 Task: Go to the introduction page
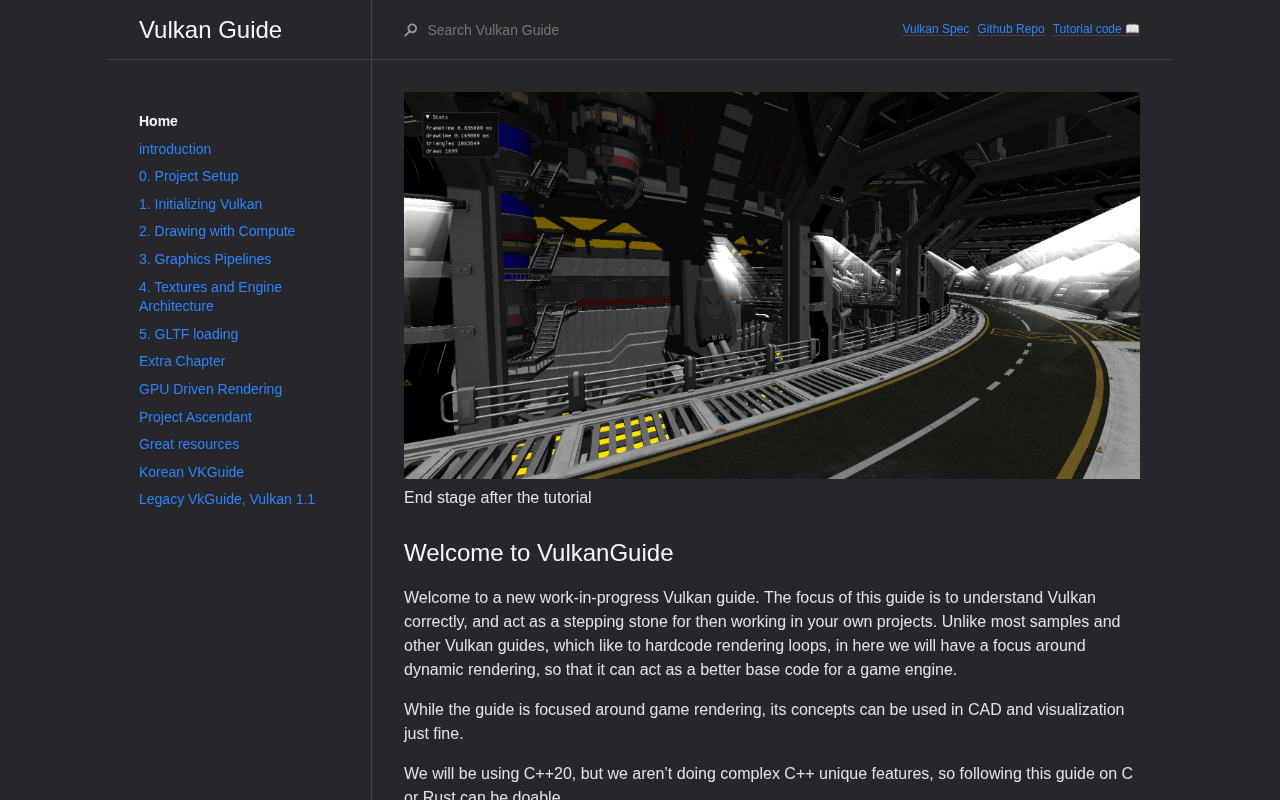coord(175,149)
